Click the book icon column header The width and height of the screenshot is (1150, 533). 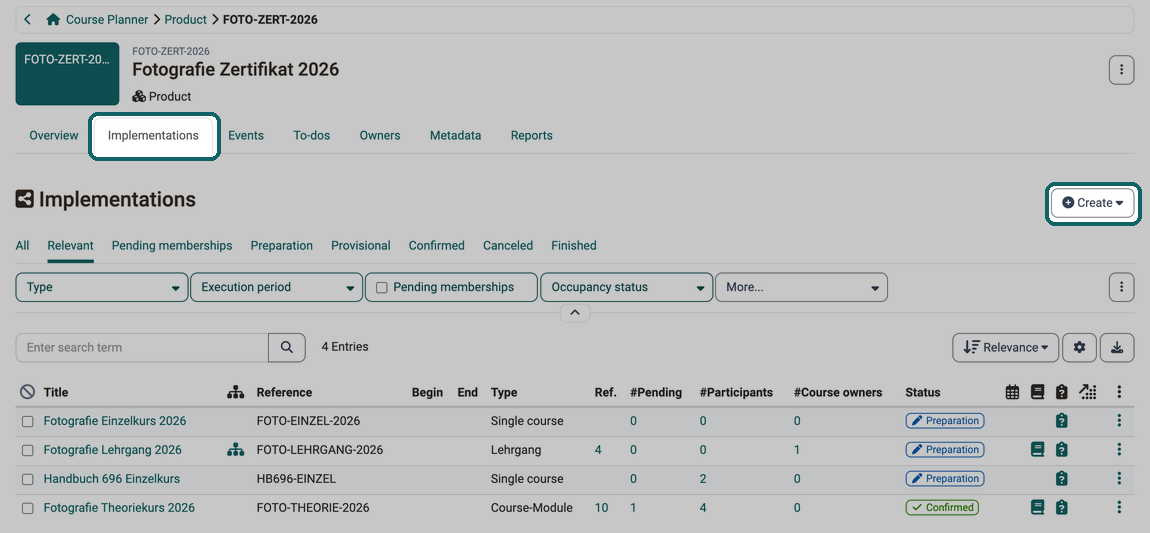(1037, 392)
